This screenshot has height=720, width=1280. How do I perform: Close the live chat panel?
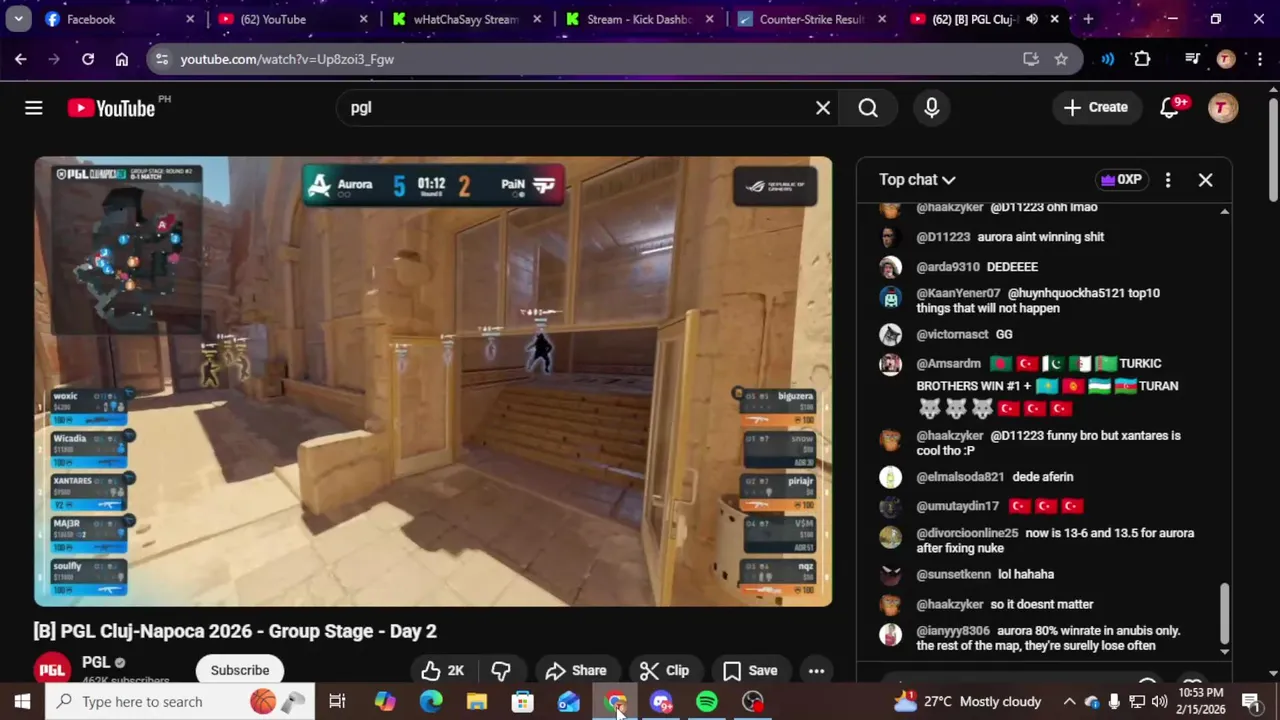(1205, 180)
